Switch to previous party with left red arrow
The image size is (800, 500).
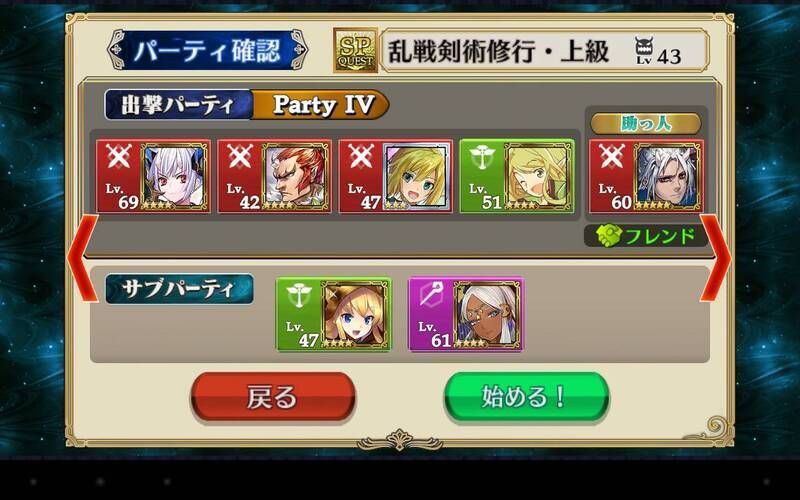[83, 258]
